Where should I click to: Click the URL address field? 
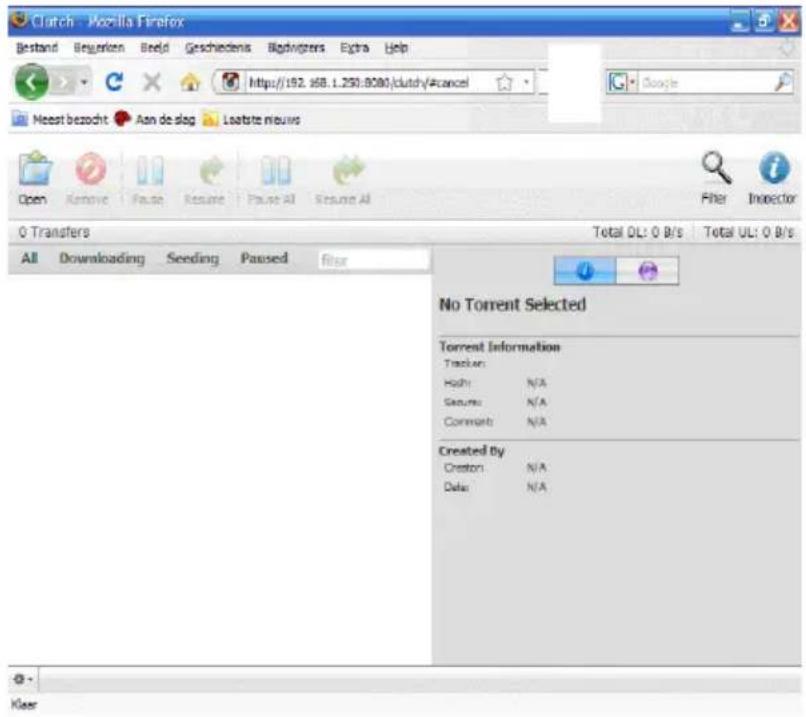tap(368, 82)
